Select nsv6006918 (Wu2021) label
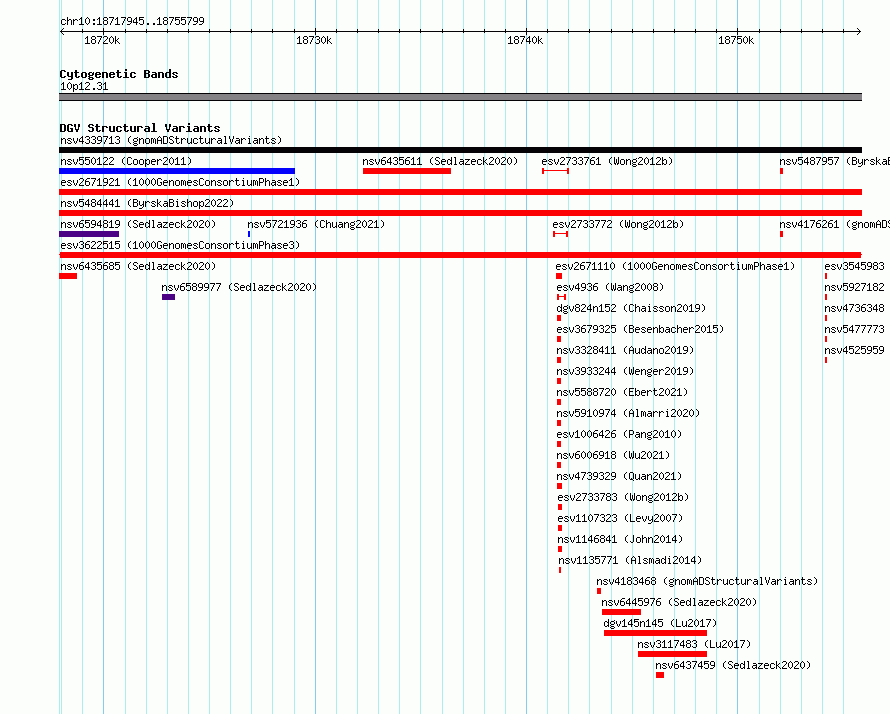 [613, 455]
